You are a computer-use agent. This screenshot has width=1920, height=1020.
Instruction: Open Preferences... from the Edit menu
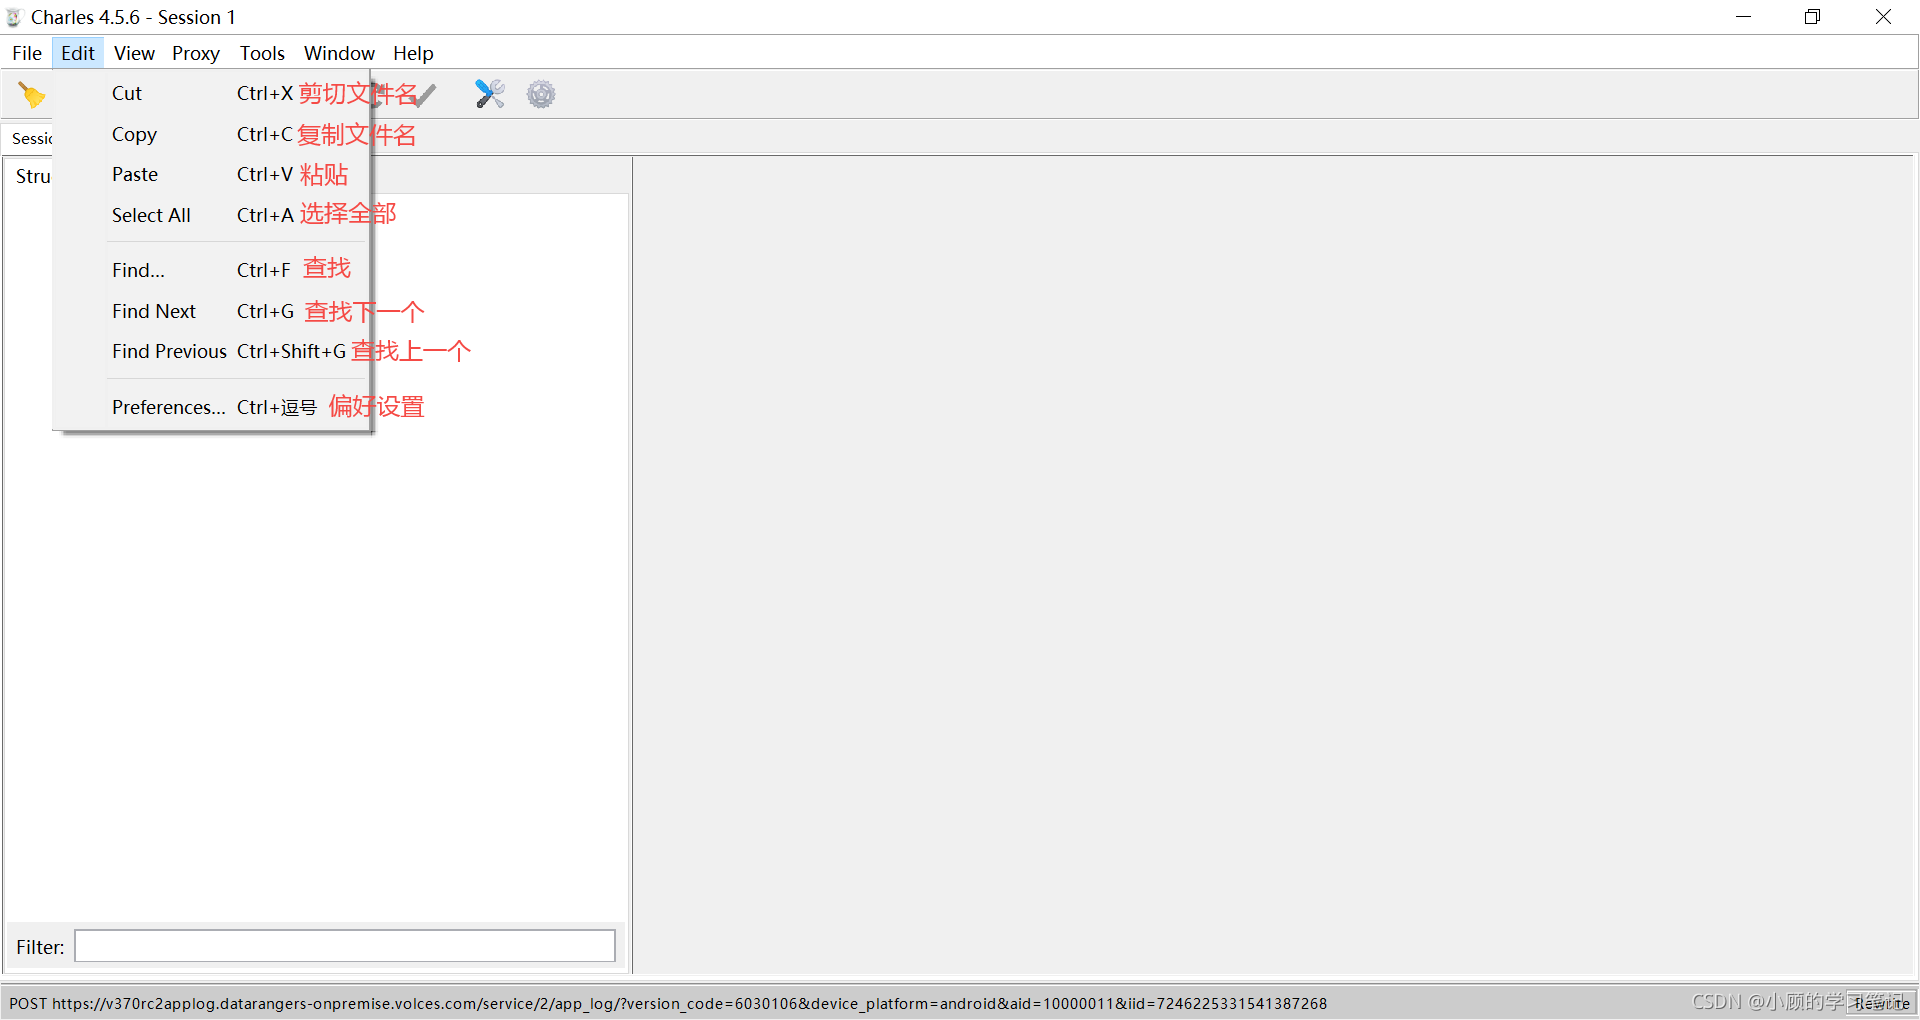click(x=211, y=407)
